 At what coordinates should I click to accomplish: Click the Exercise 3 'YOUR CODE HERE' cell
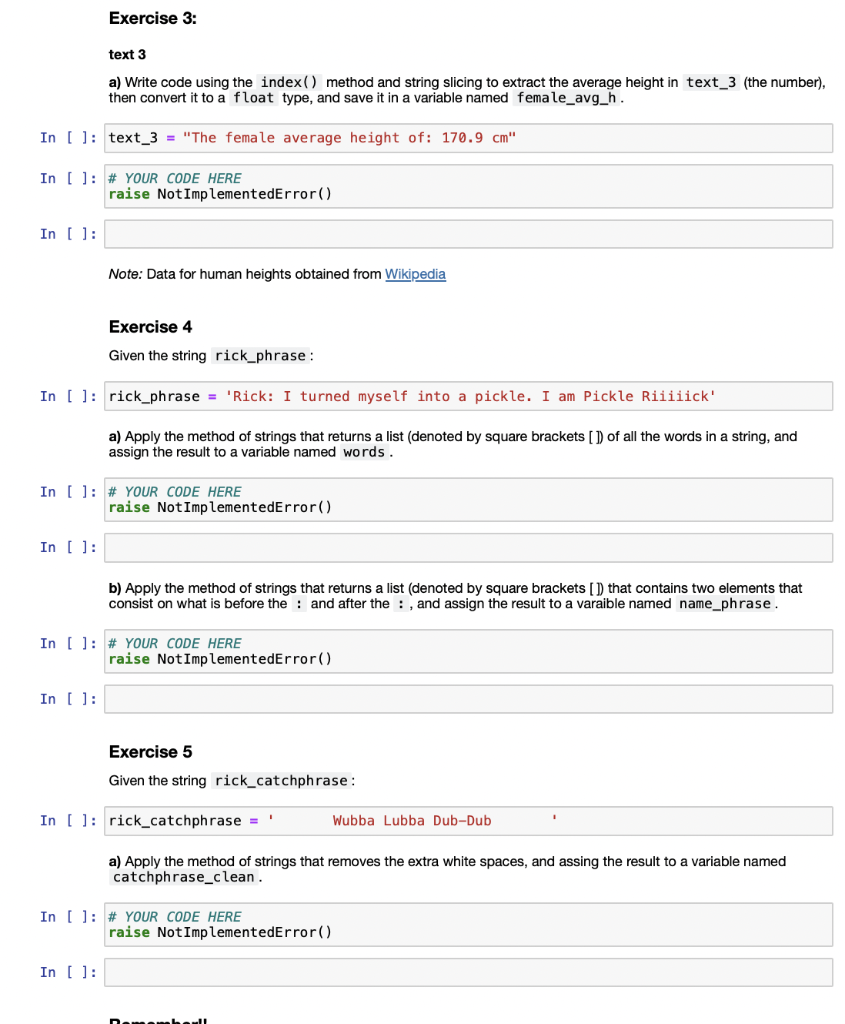pyautogui.click(x=468, y=186)
